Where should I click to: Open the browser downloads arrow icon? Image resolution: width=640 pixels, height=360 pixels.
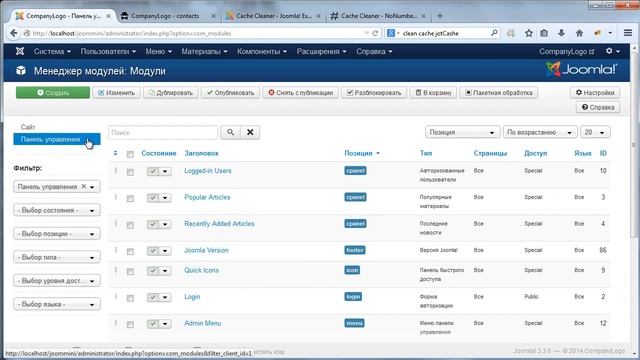click(562, 33)
